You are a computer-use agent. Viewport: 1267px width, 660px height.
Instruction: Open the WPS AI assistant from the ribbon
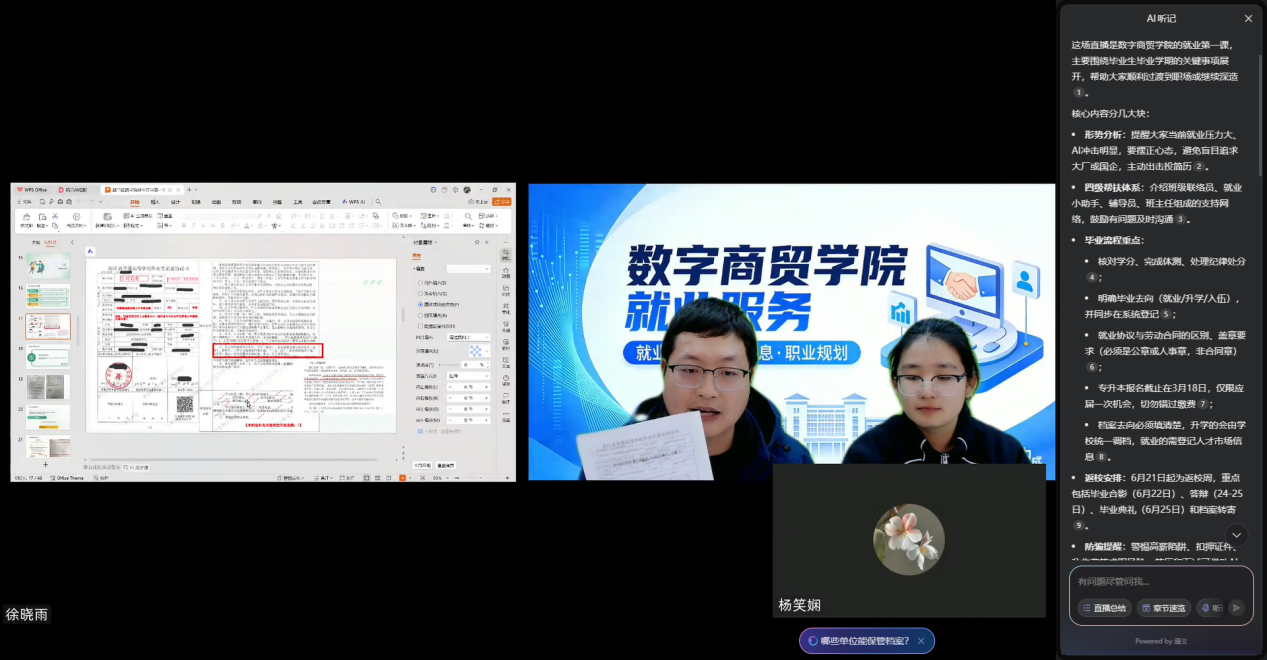point(352,202)
